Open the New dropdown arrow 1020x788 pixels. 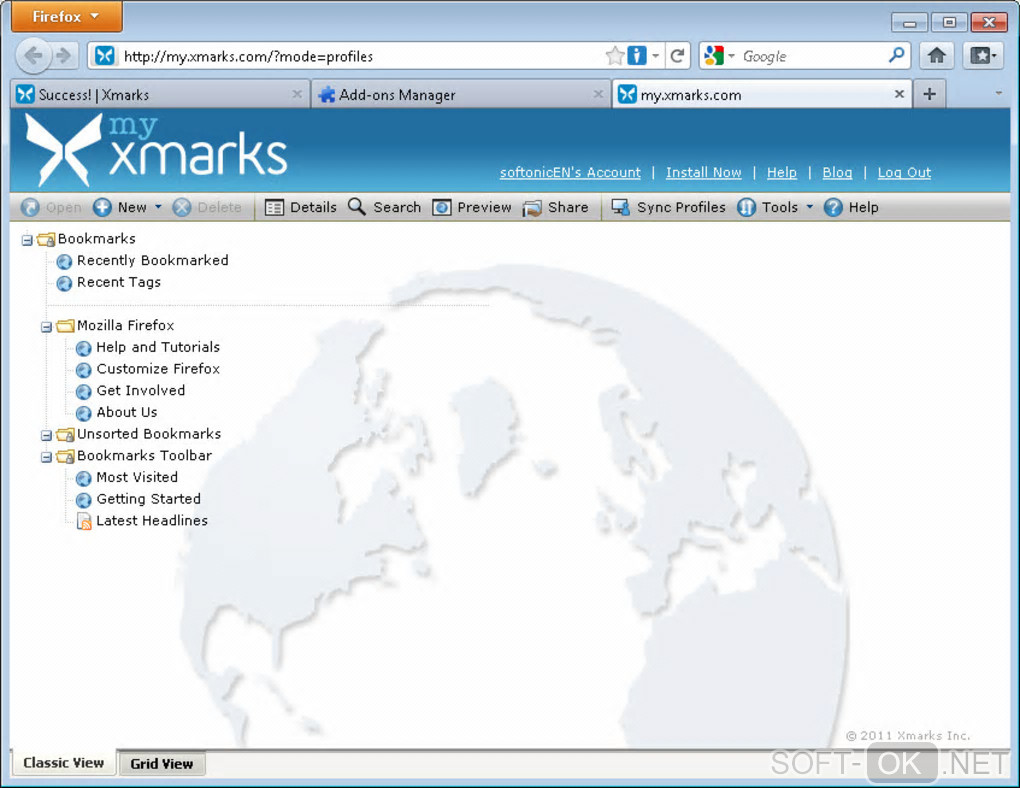[158, 207]
